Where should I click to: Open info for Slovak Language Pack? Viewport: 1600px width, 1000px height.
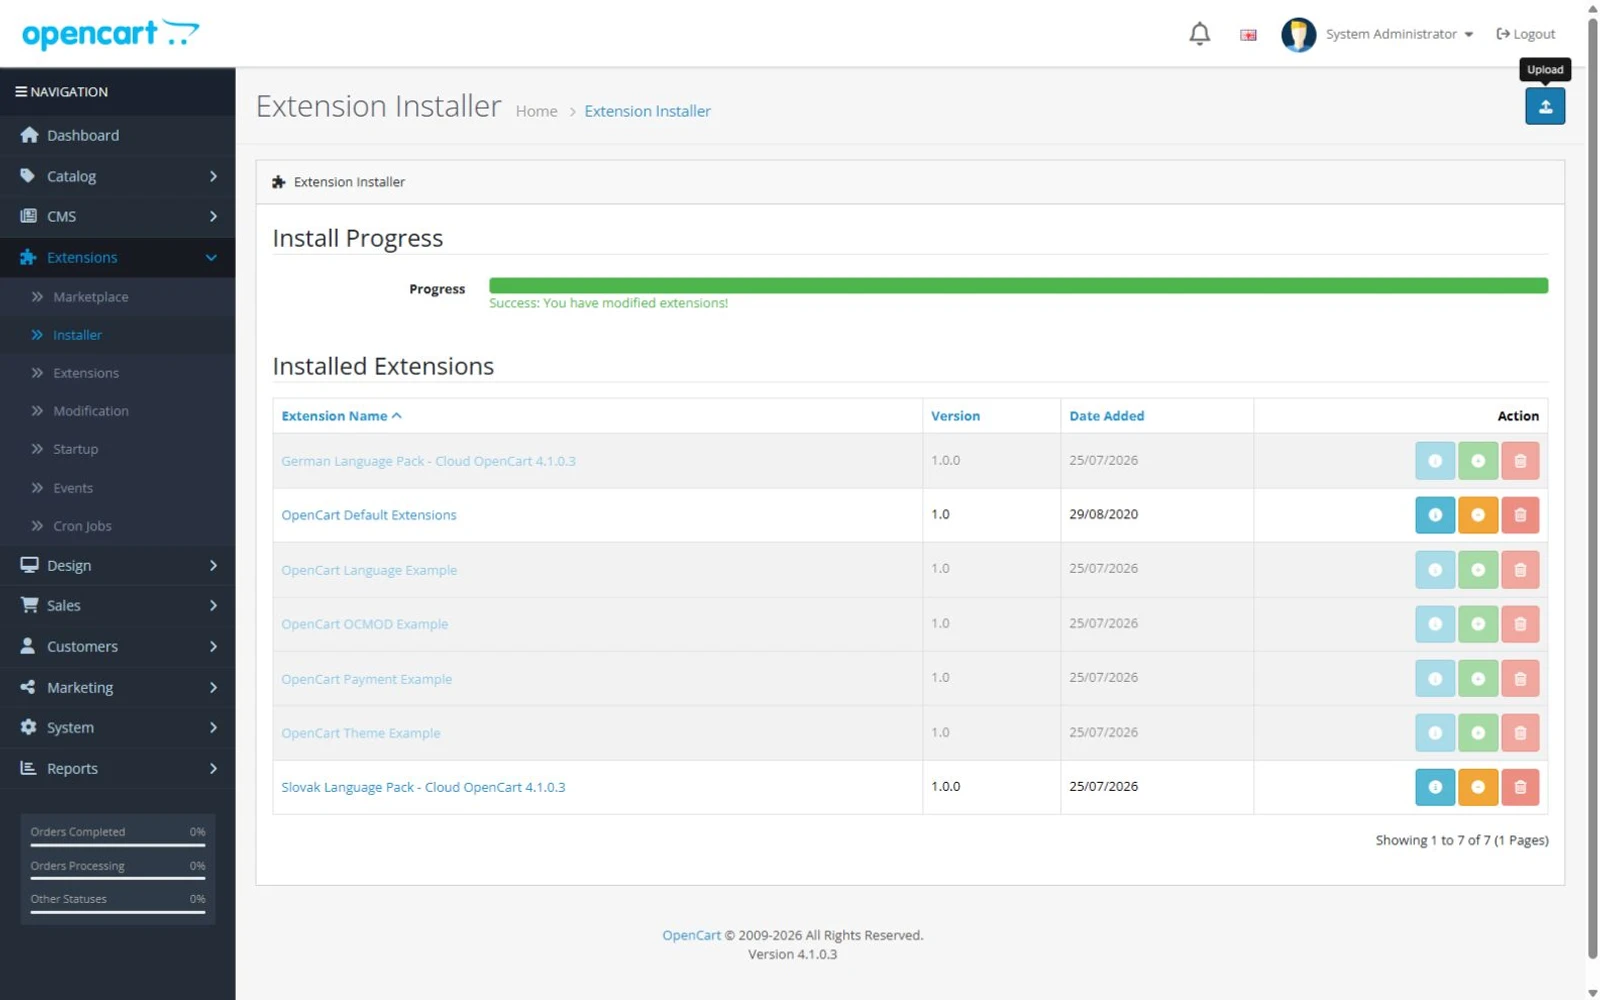coord(1434,787)
